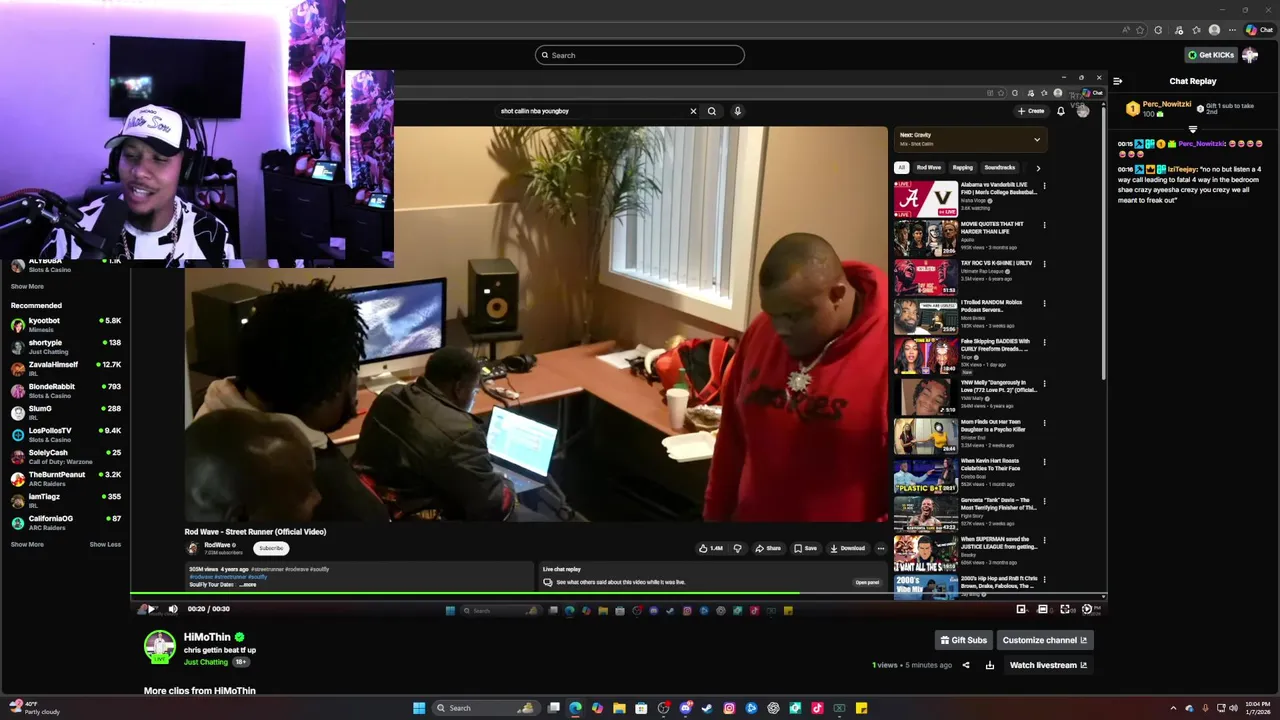Open BlondeRabbit channel in the sidebar
This screenshot has width=1280, height=720.
click(65, 390)
